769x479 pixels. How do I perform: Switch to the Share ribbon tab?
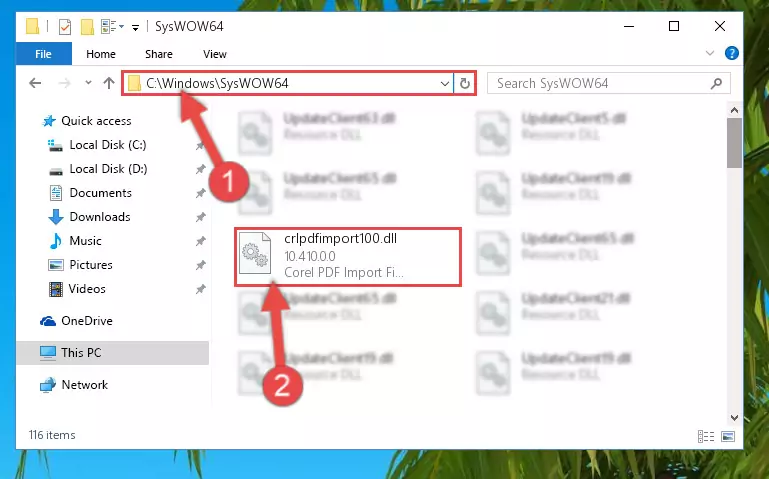(158, 54)
